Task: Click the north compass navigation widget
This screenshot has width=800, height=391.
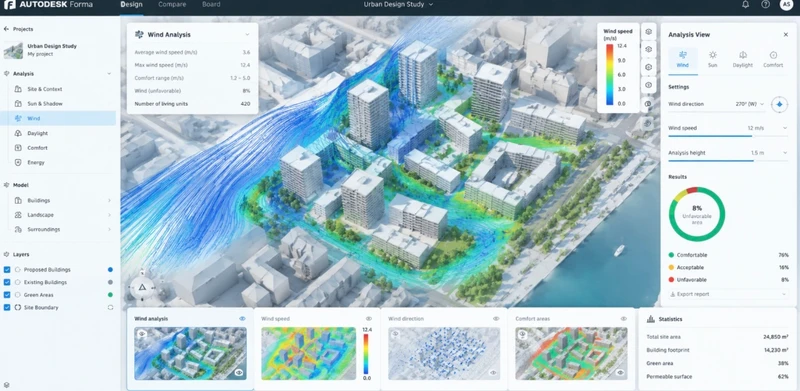Action: click(x=142, y=288)
